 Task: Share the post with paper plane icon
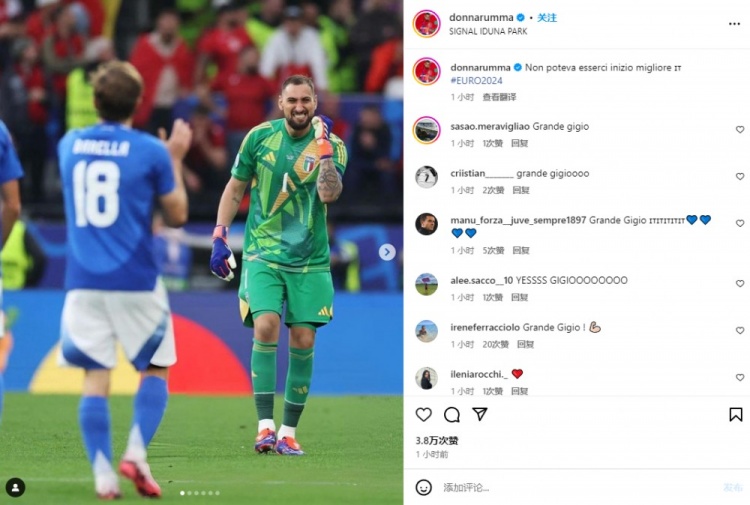(x=480, y=414)
